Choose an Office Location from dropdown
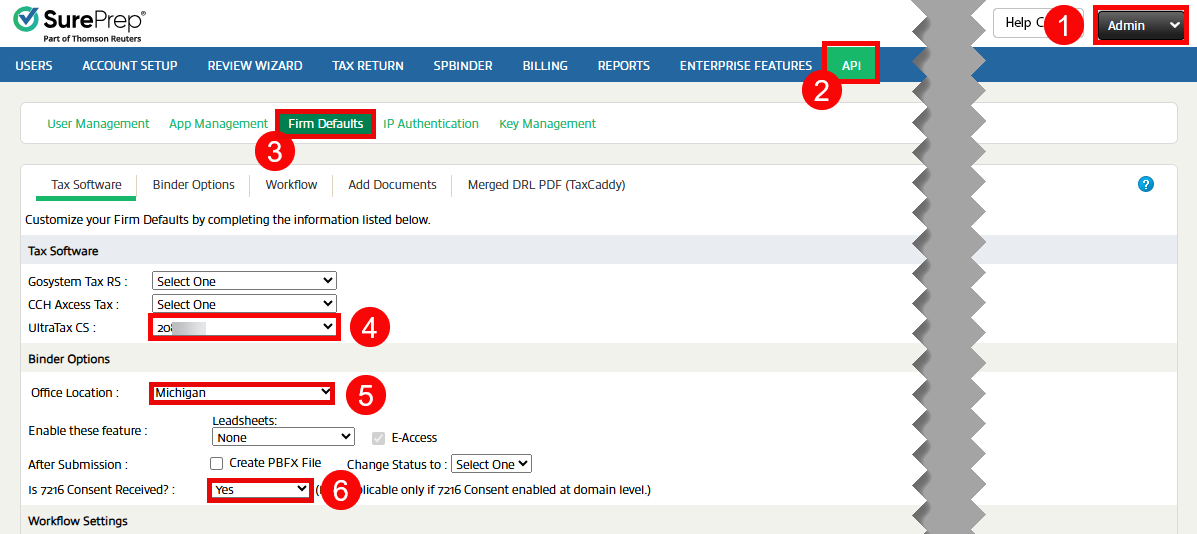1197x534 pixels. click(x=242, y=393)
